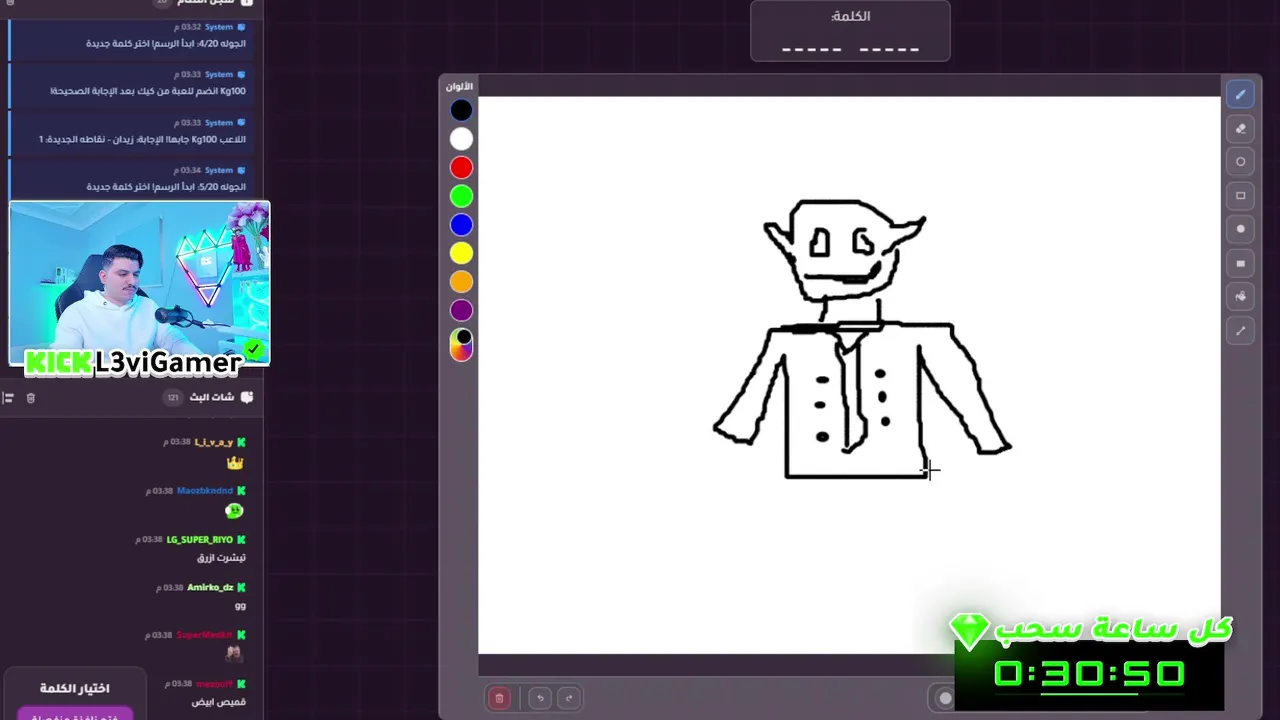Clear canvas with the red trash button

[499, 698]
